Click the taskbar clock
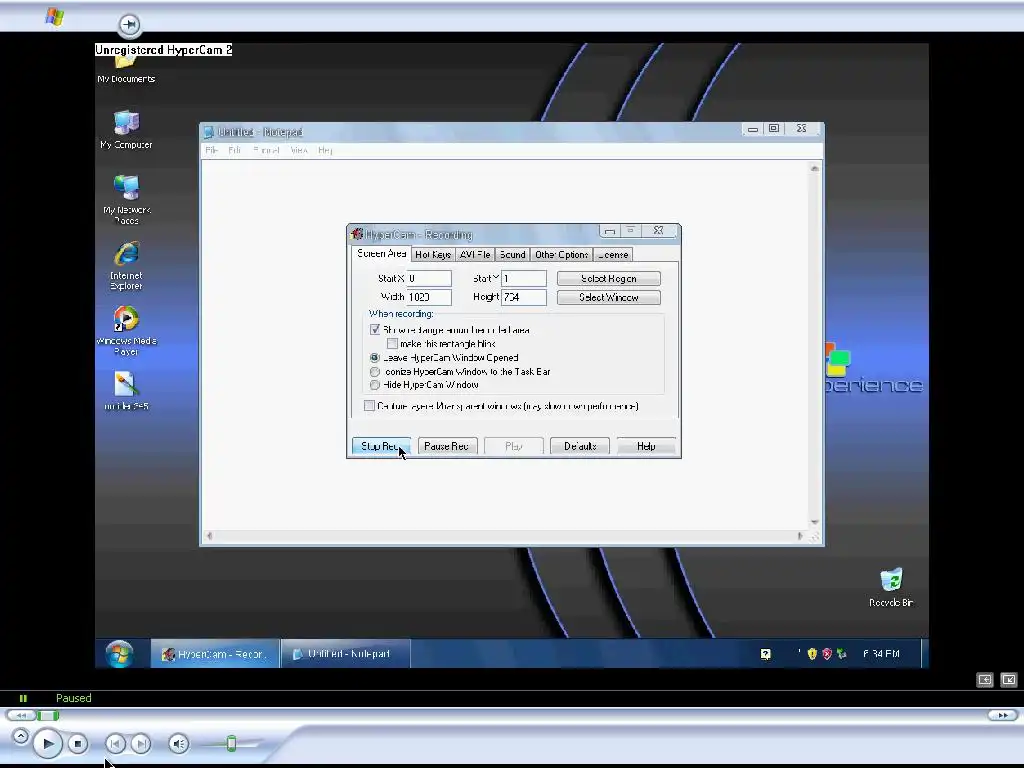This screenshot has width=1024, height=768. (x=882, y=654)
